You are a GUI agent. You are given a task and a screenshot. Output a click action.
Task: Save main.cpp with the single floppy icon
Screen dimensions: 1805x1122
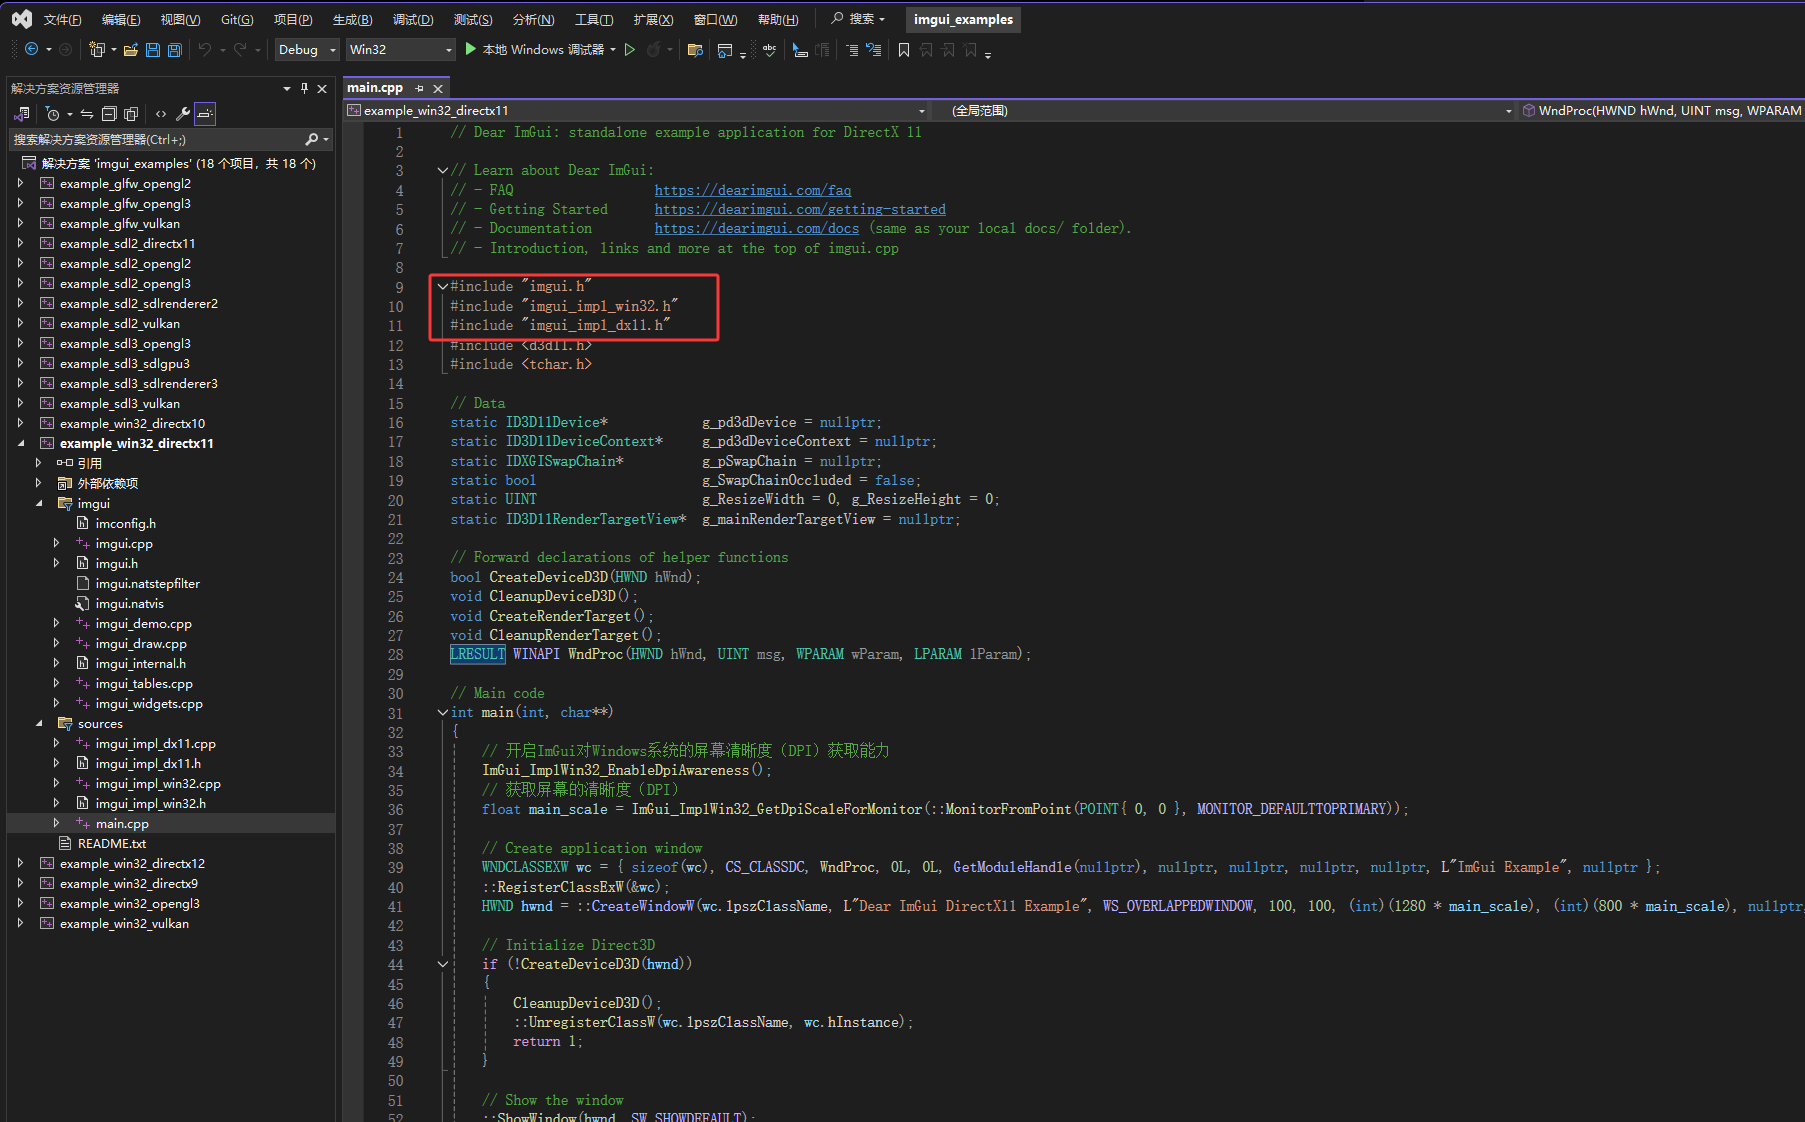(152, 49)
